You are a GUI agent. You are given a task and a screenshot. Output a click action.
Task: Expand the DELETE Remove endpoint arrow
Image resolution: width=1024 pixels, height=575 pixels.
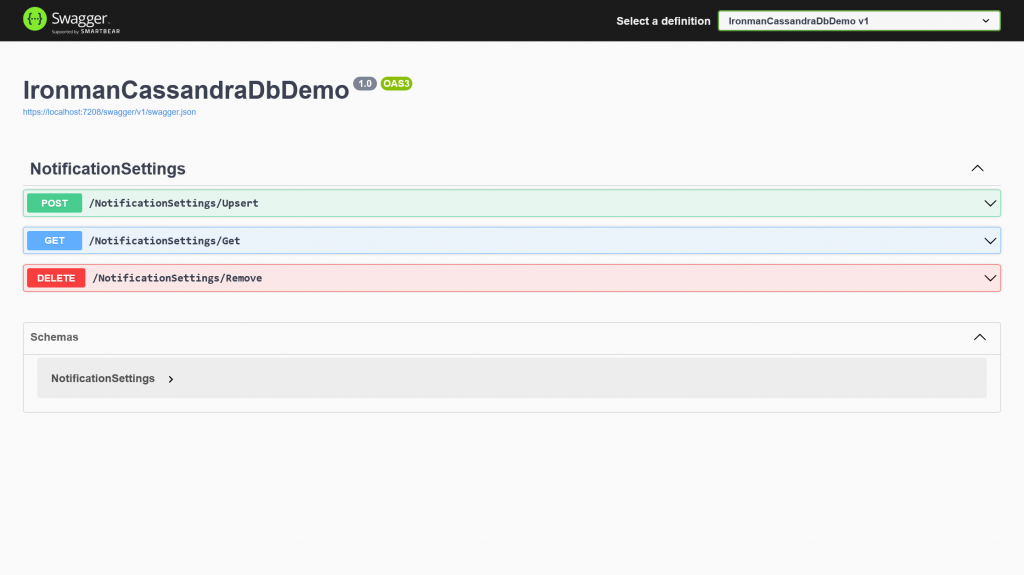990,278
